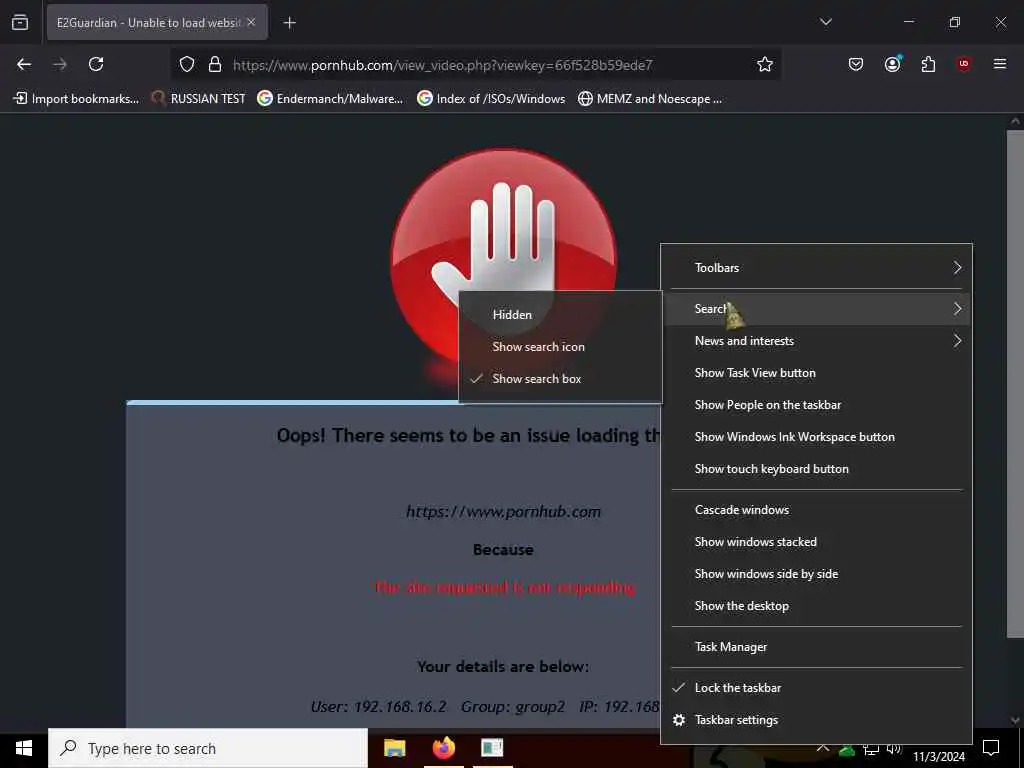Open Task Manager from context menu

click(x=816, y=647)
